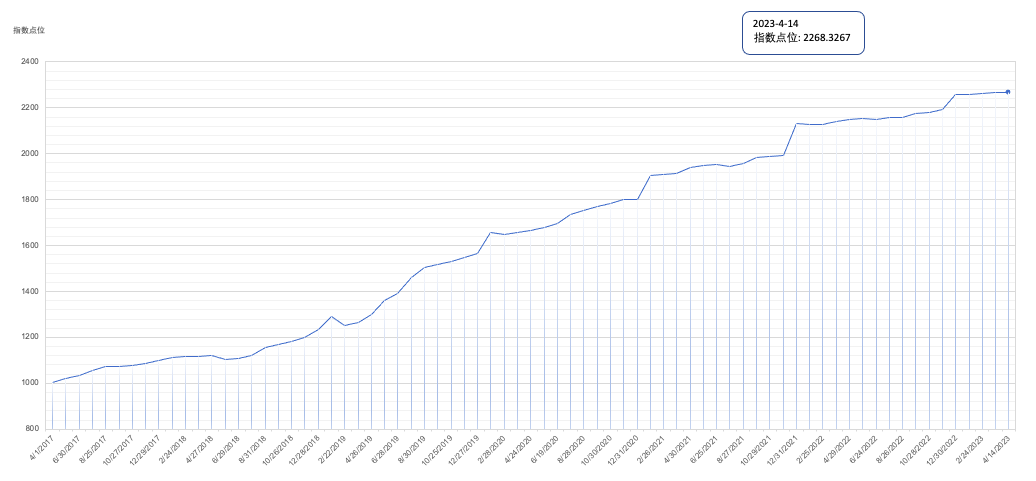This screenshot has height=481, width=1036.
Task: Click the 6/19/2020 x-axis date label
Action: tap(544, 448)
